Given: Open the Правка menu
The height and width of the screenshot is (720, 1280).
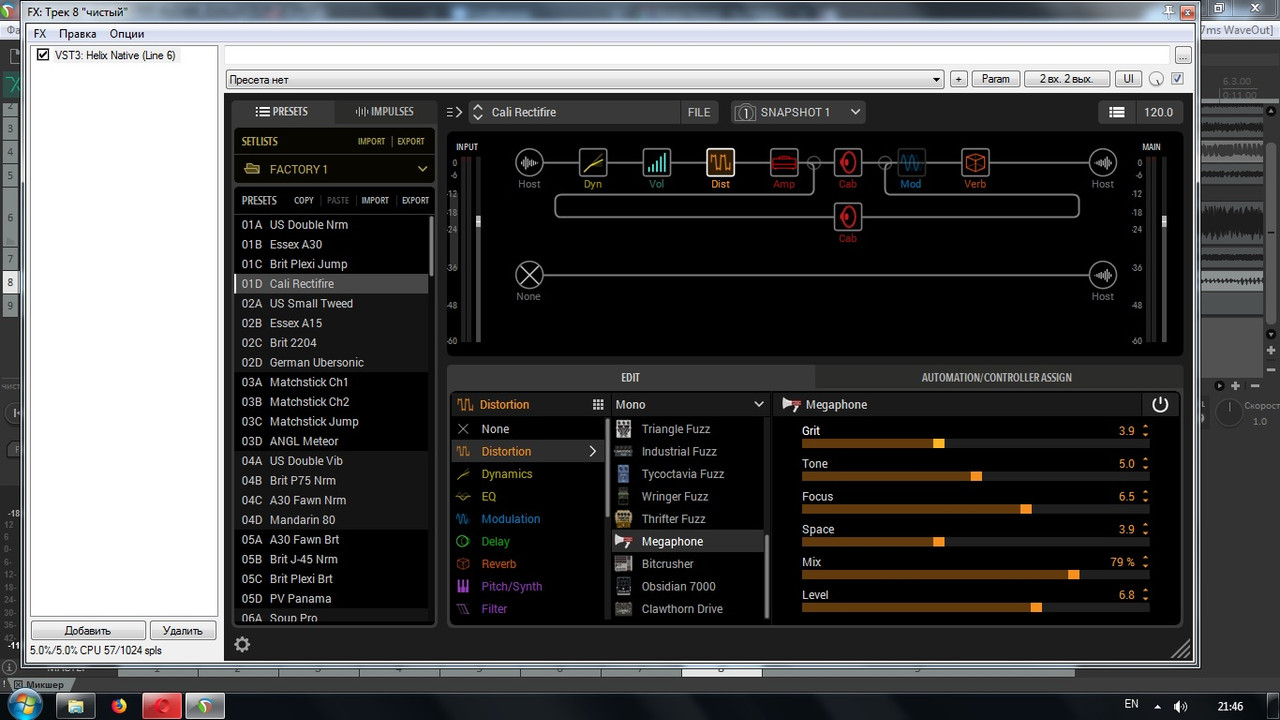Looking at the screenshot, I should [78, 33].
